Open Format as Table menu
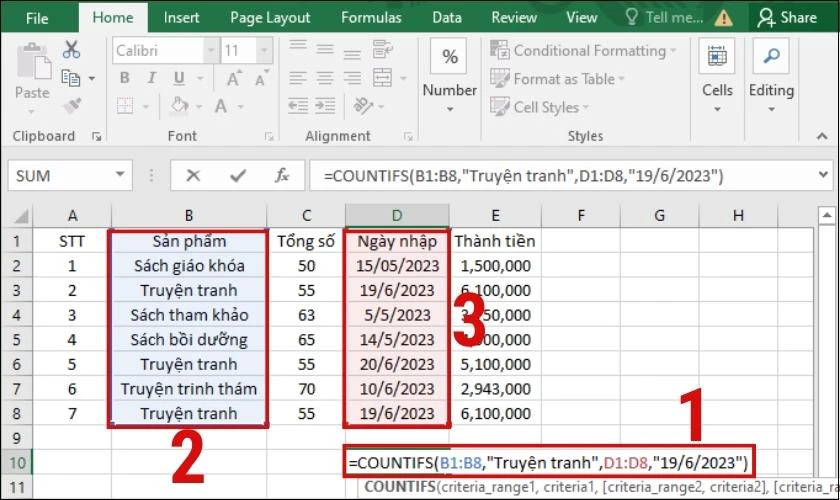This screenshot has height=500, width=840. click(x=557, y=79)
